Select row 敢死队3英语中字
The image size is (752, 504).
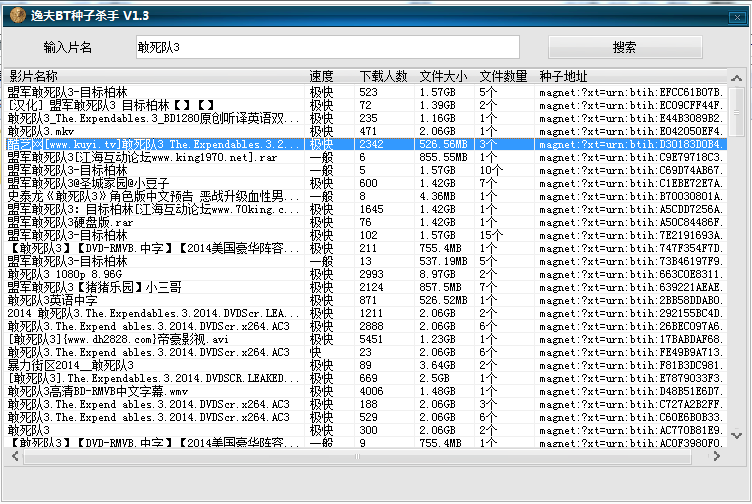[x=365, y=300]
